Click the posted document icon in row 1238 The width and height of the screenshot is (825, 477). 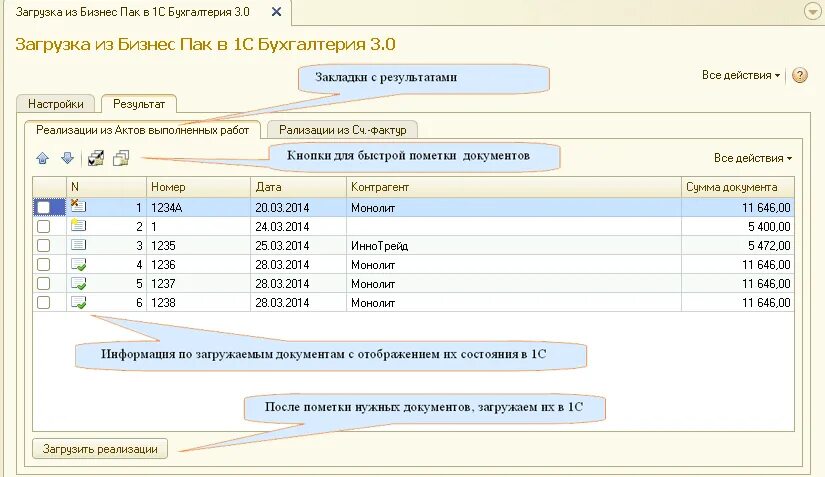point(78,302)
